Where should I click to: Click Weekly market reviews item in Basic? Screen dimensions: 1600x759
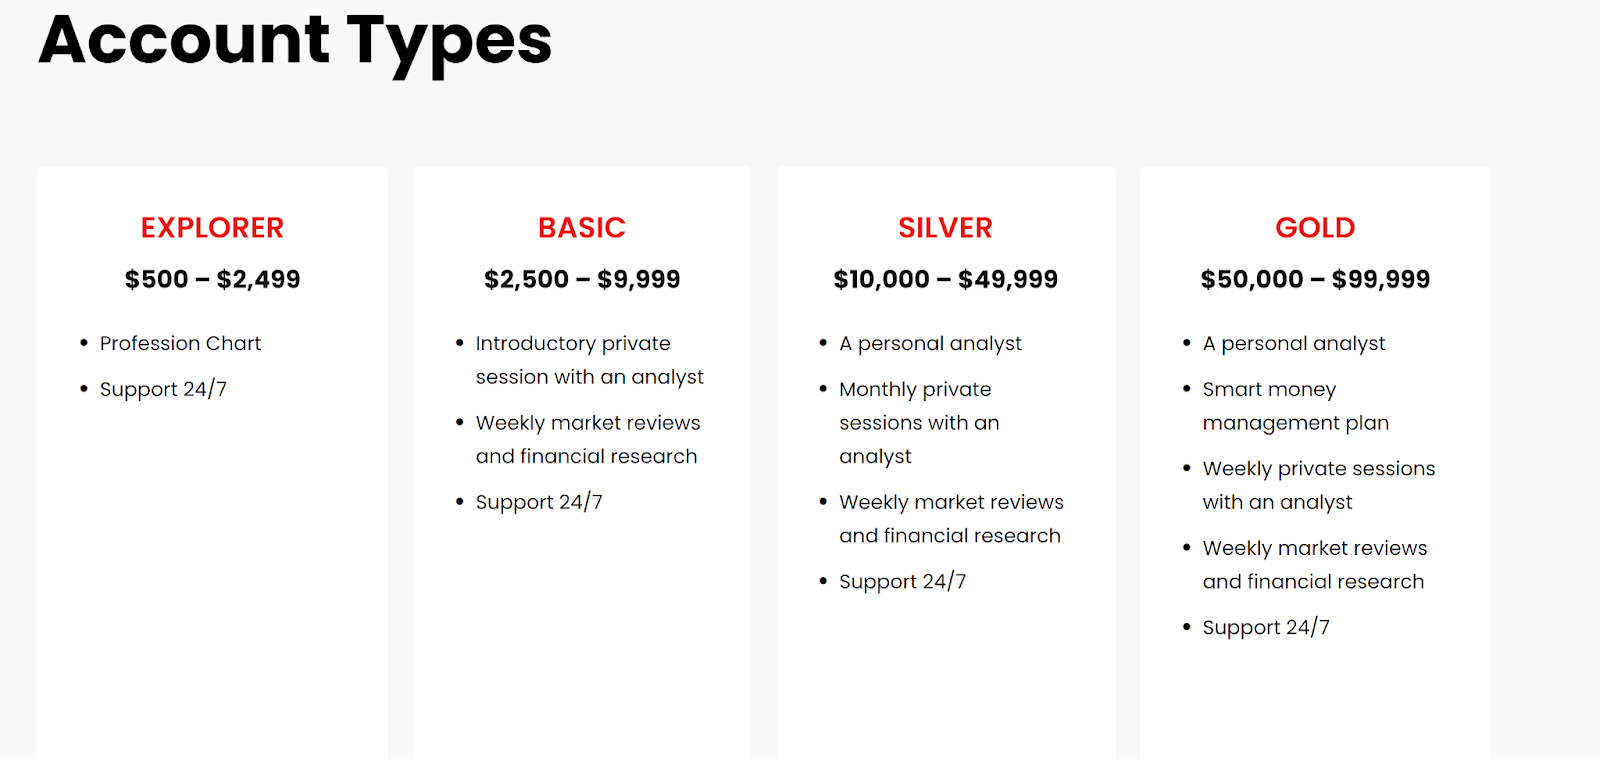[588, 439]
